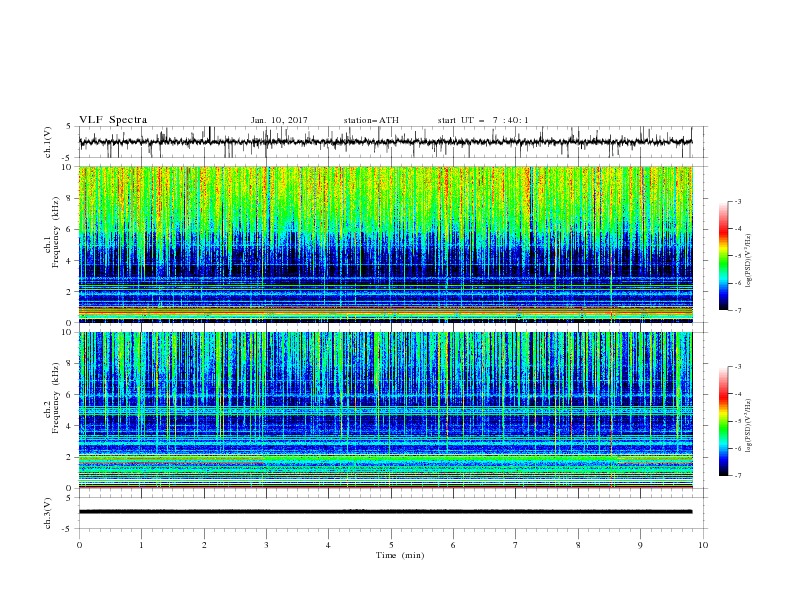Click the ch.1 waveform trace plot
This screenshot has width=792, height=612.
point(385,142)
